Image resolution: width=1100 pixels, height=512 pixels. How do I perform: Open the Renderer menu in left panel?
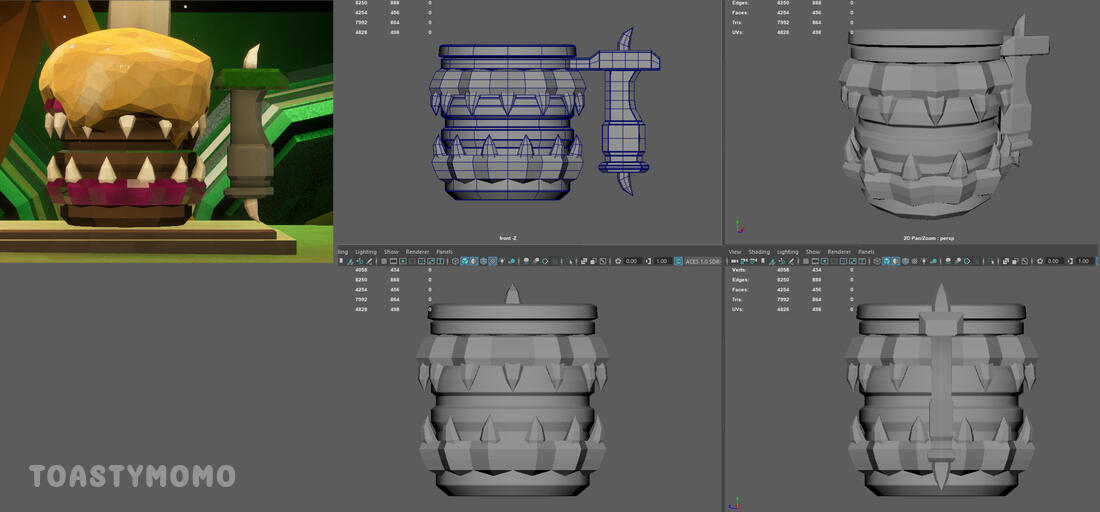pyautogui.click(x=419, y=252)
